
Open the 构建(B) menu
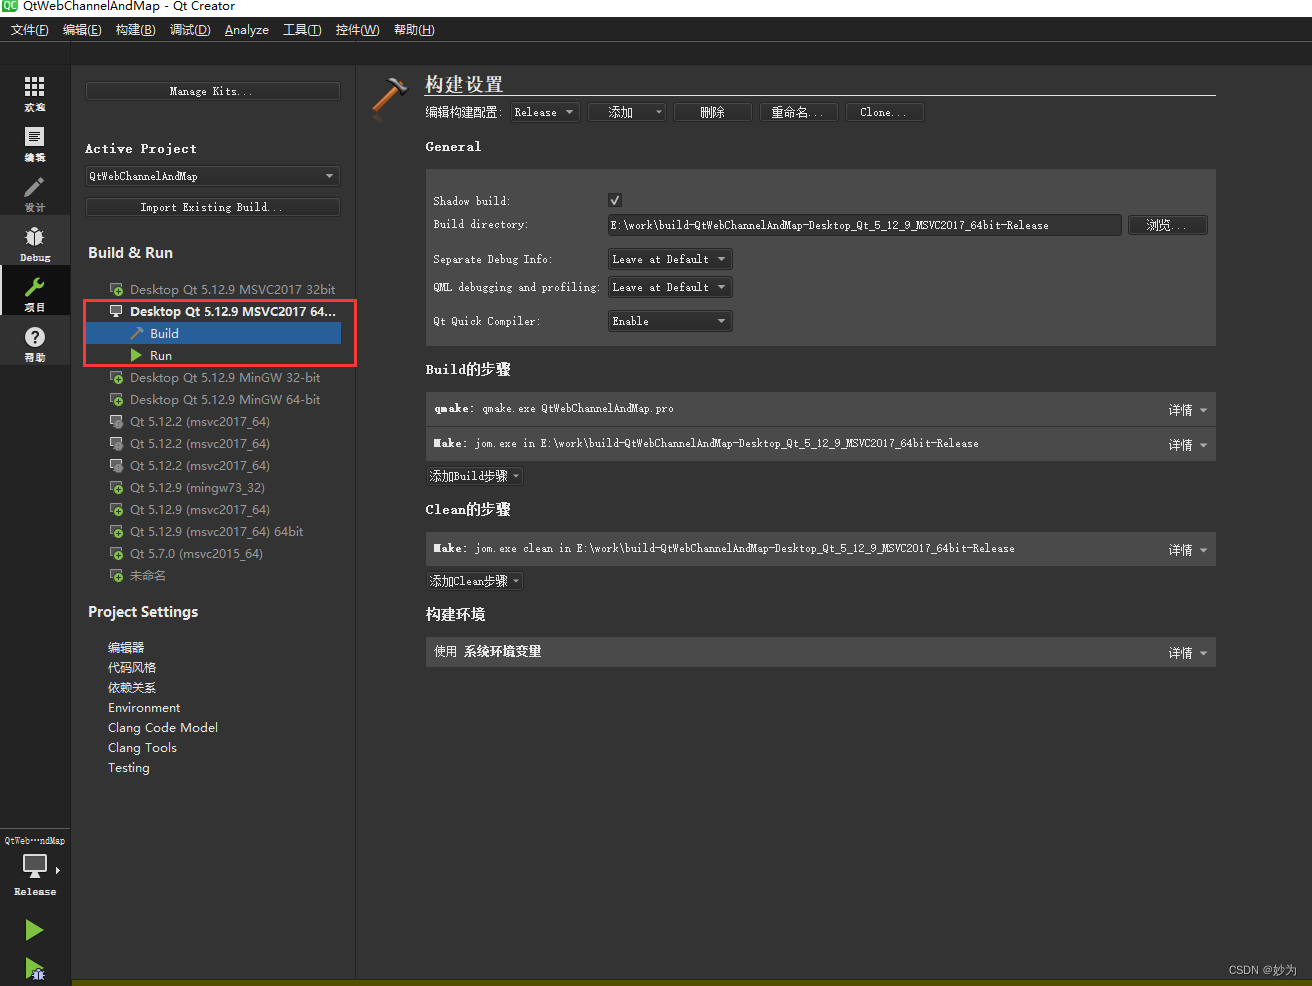click(x=135, y=30)
